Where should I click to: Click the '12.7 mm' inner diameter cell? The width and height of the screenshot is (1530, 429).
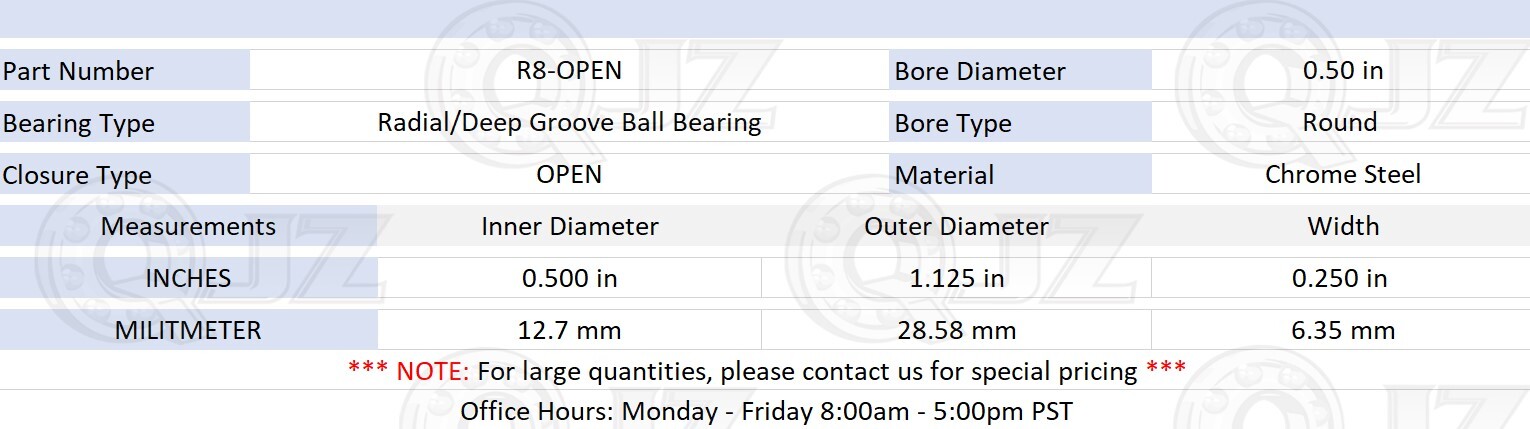click(x=570, y=330)
